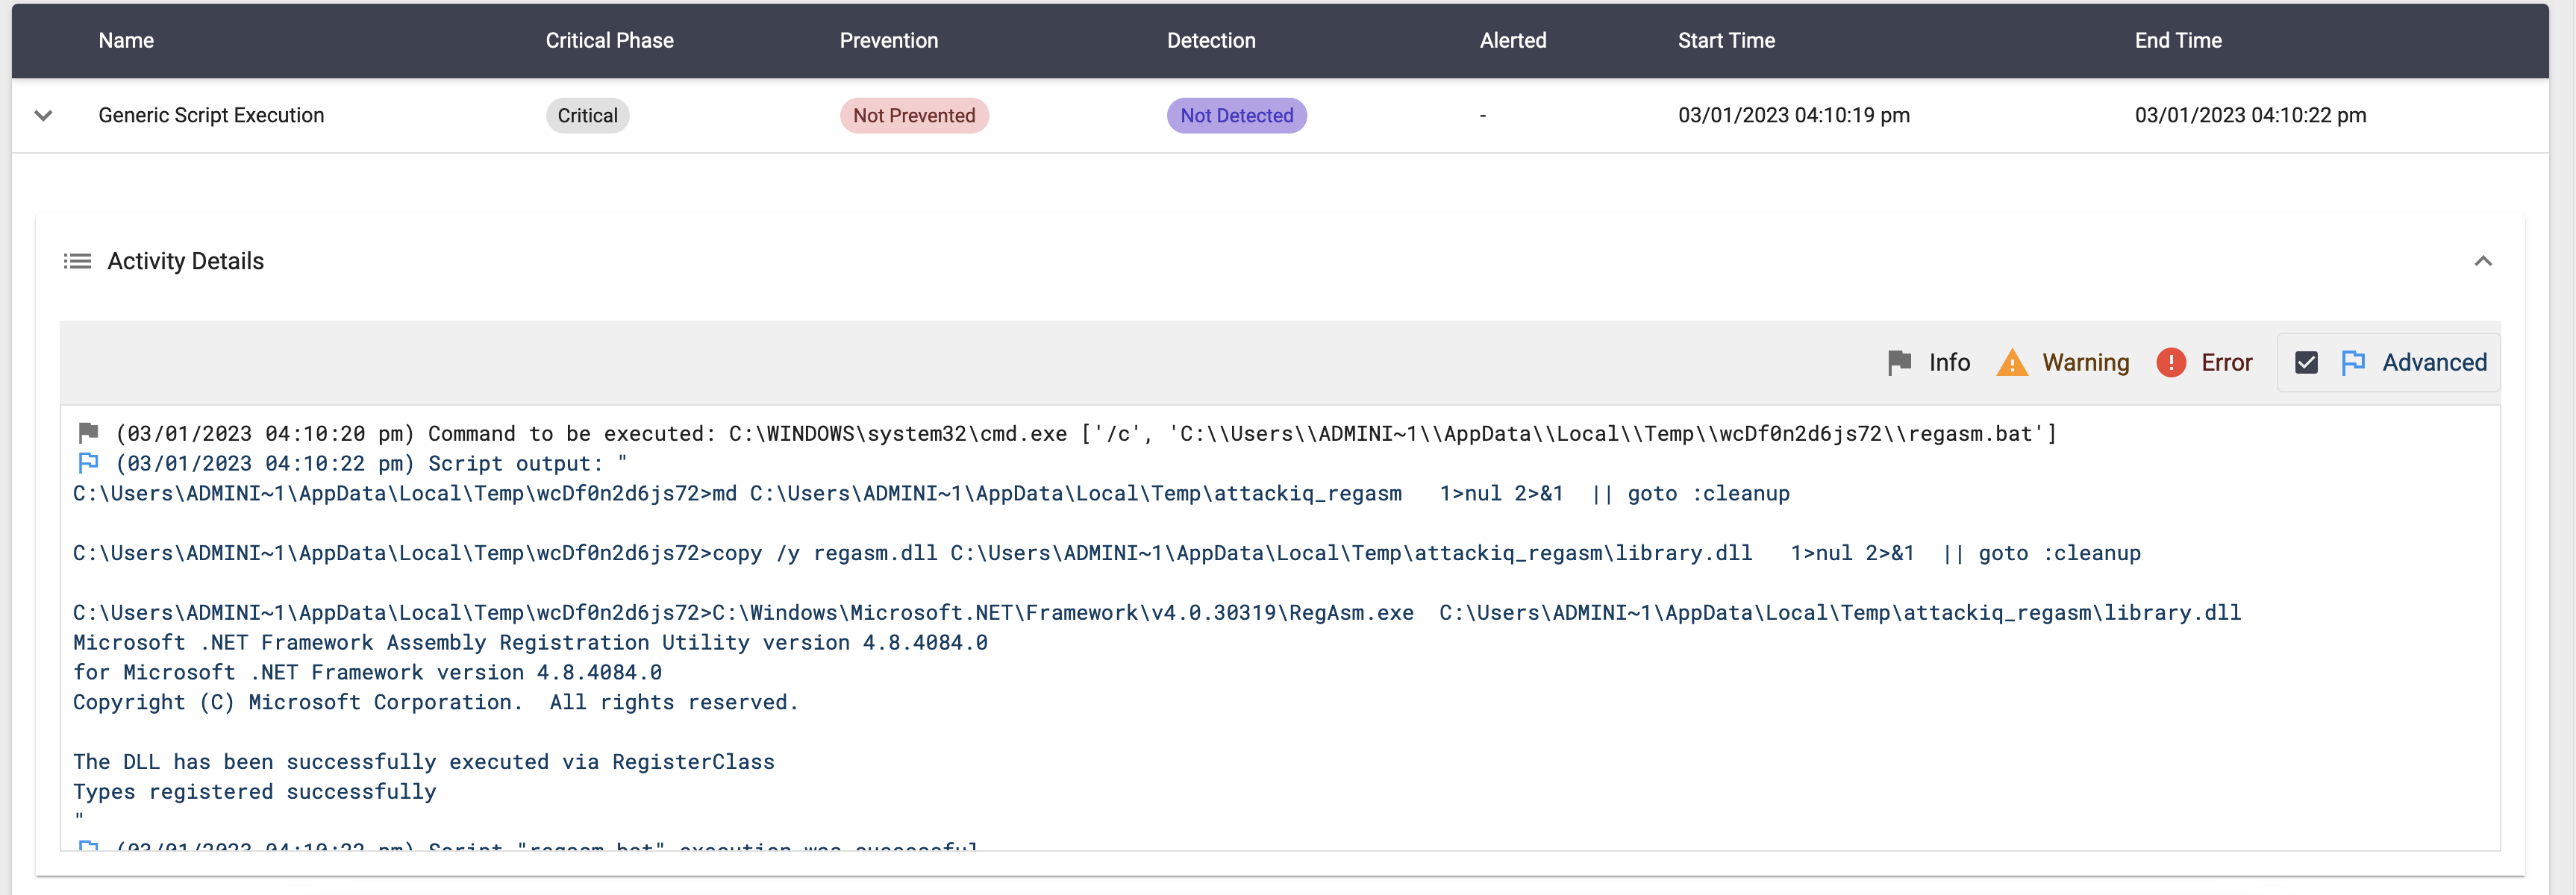Click the Start Time column header
This screenshot has height=895, width=2576.
coord(1725,41)
